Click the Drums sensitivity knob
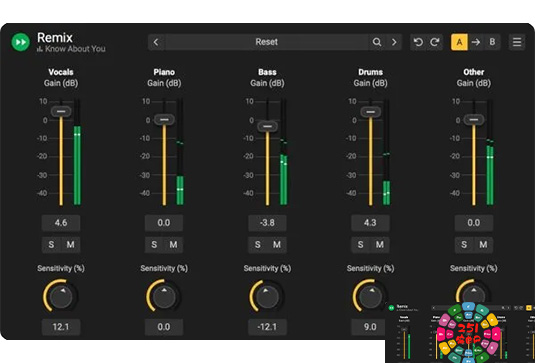The width and height of the screenshot is (535, 363). point(371,296)
